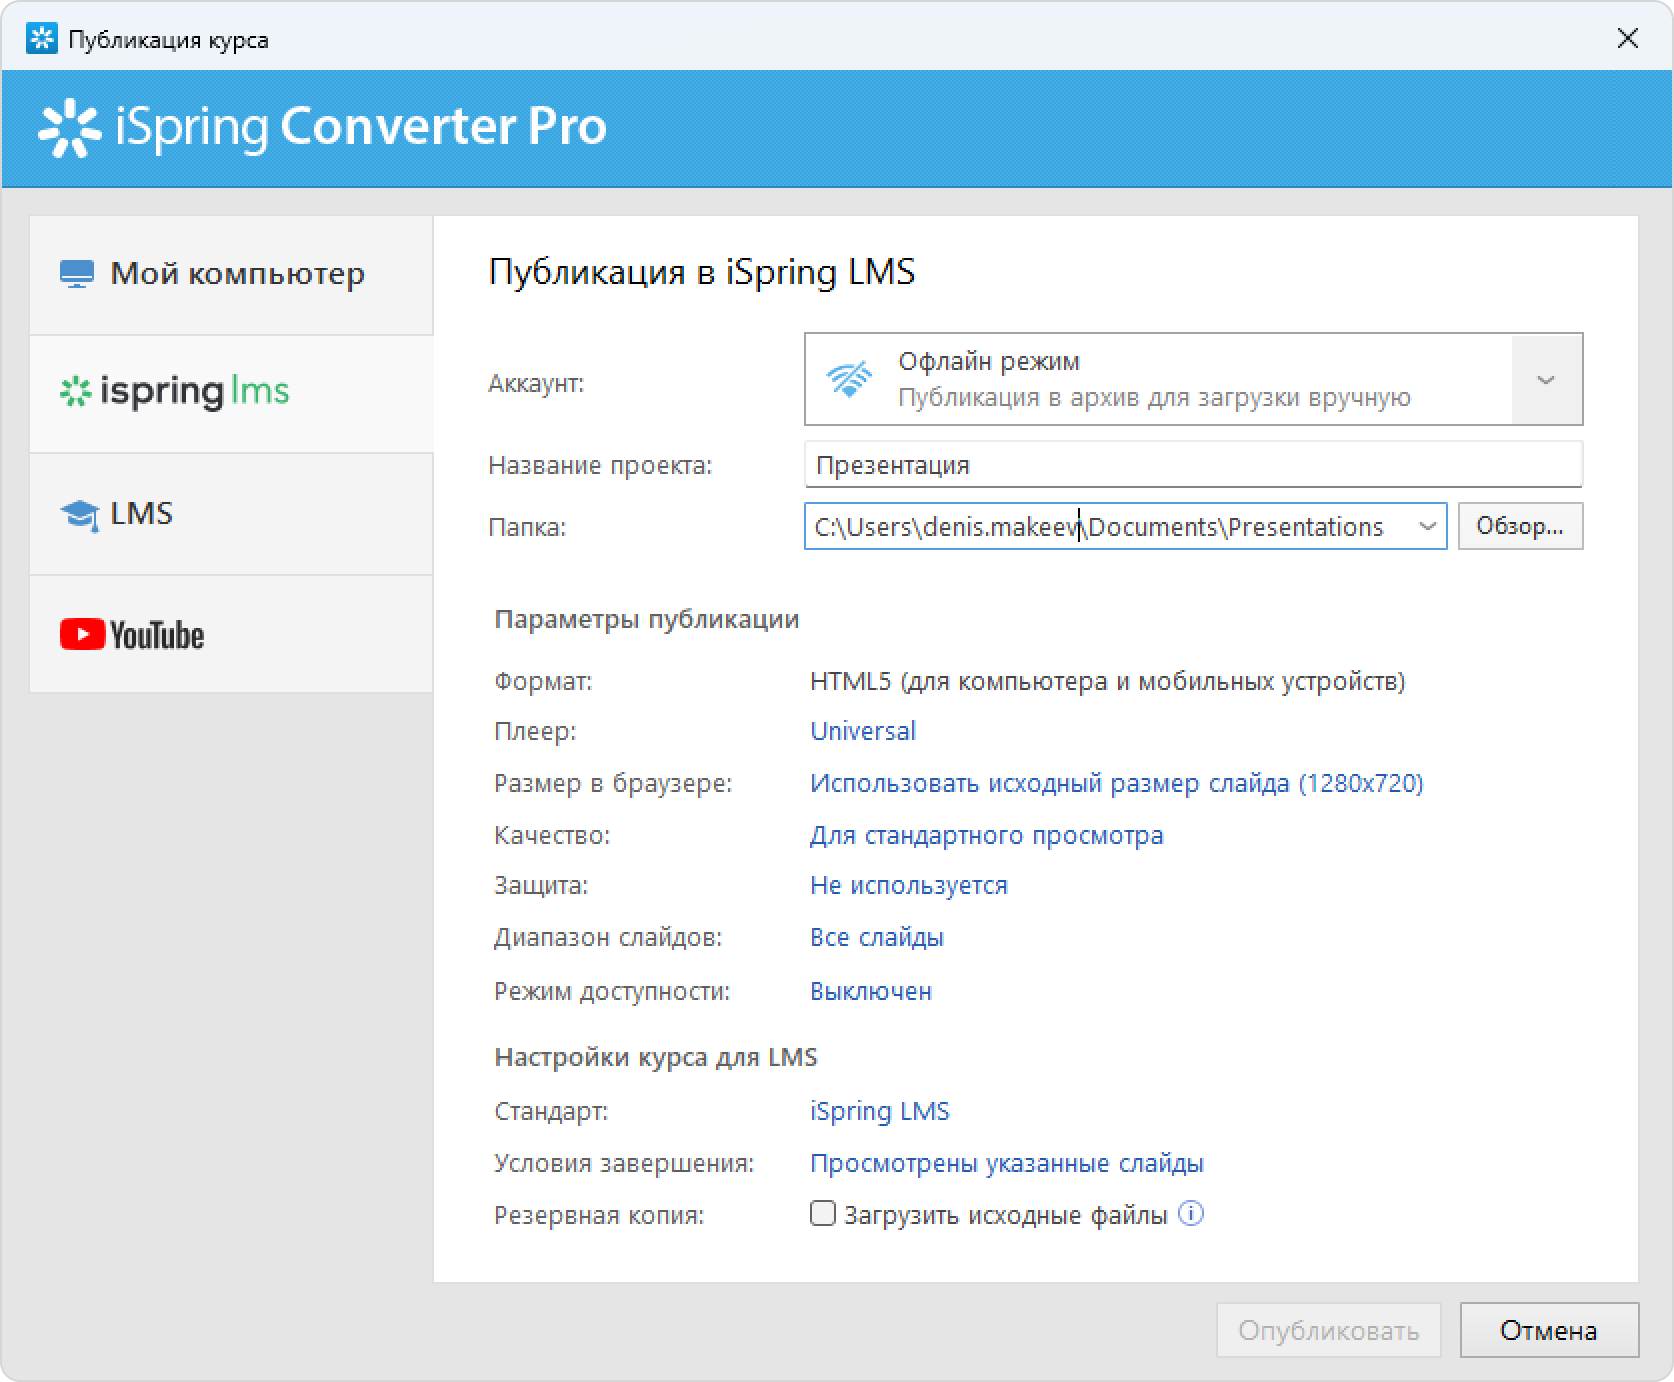This screenshot has width=1674, height=1382.
Task: Open the Мой компьютер publishing tab
Action: tap(231, 275)
